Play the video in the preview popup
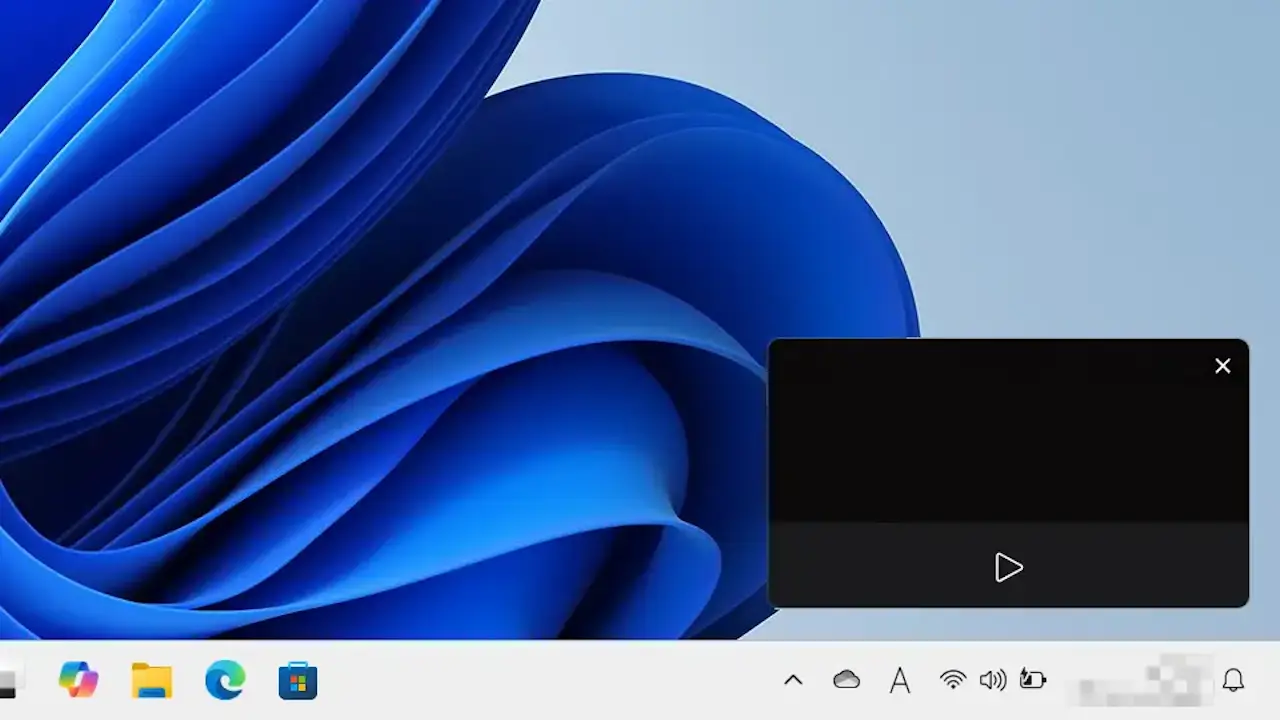Image resolution: width=1280 pixels, height=720 pixels. click(1009, 568)
